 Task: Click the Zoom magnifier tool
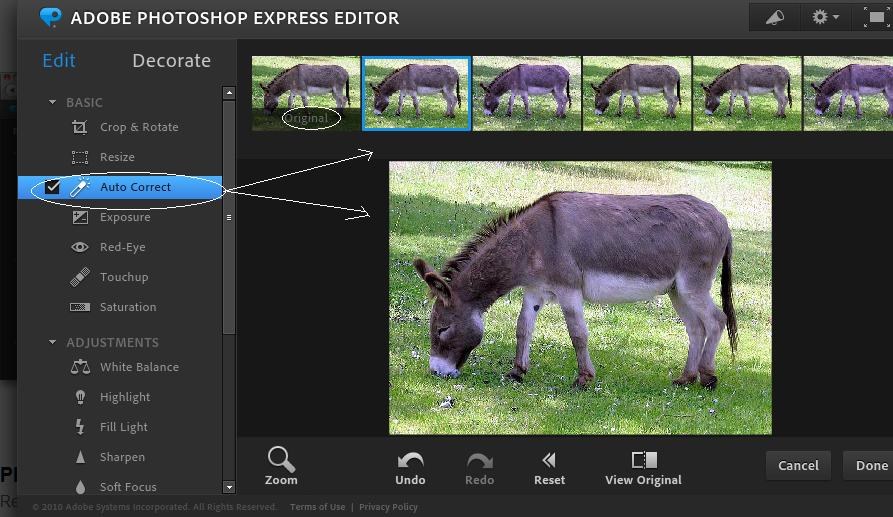(281, 466)
